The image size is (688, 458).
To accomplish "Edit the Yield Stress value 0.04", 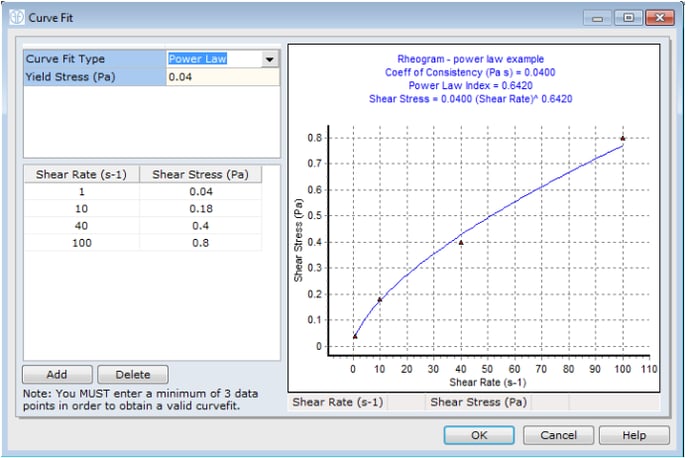I will click(222, 77).
